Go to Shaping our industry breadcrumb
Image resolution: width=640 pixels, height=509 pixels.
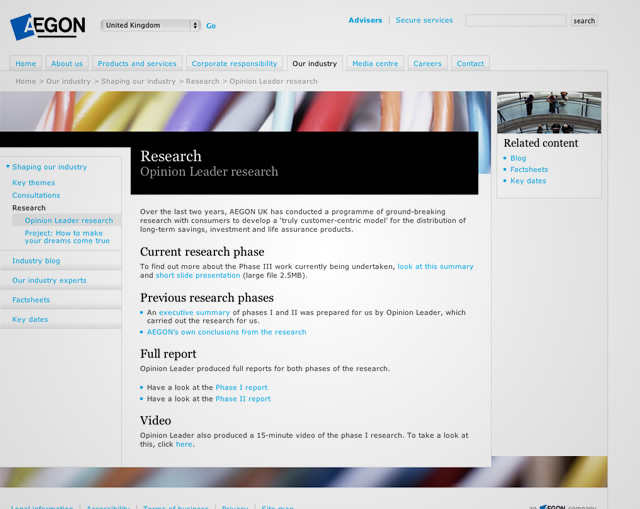[x=138, y=81]
